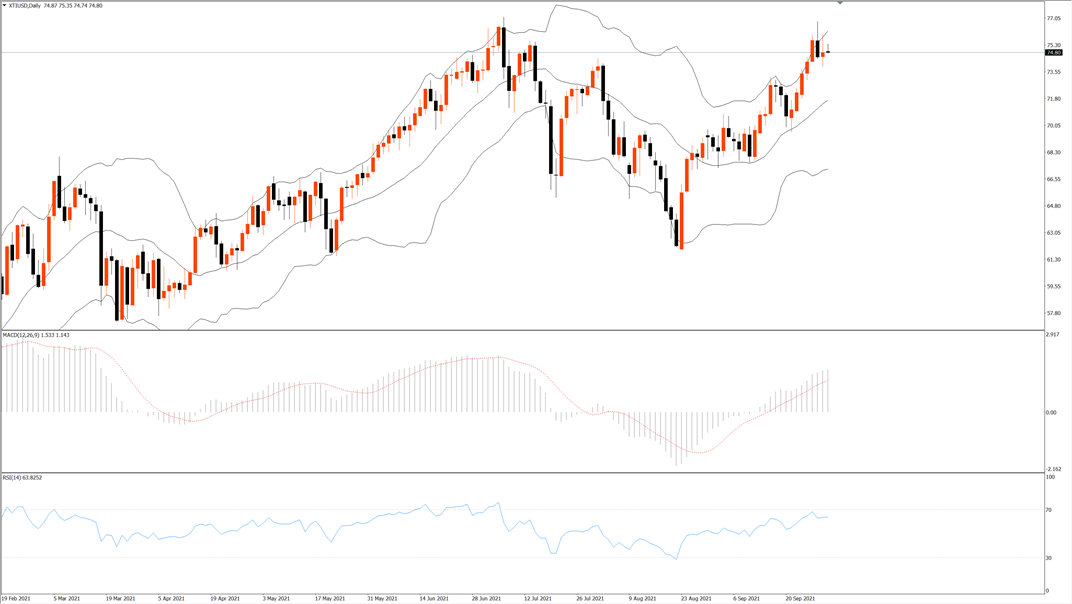This screenshot has height=604, width=1072.
Task: Click the -2.162 value on MACD scale
Action: pos(1054,469)
